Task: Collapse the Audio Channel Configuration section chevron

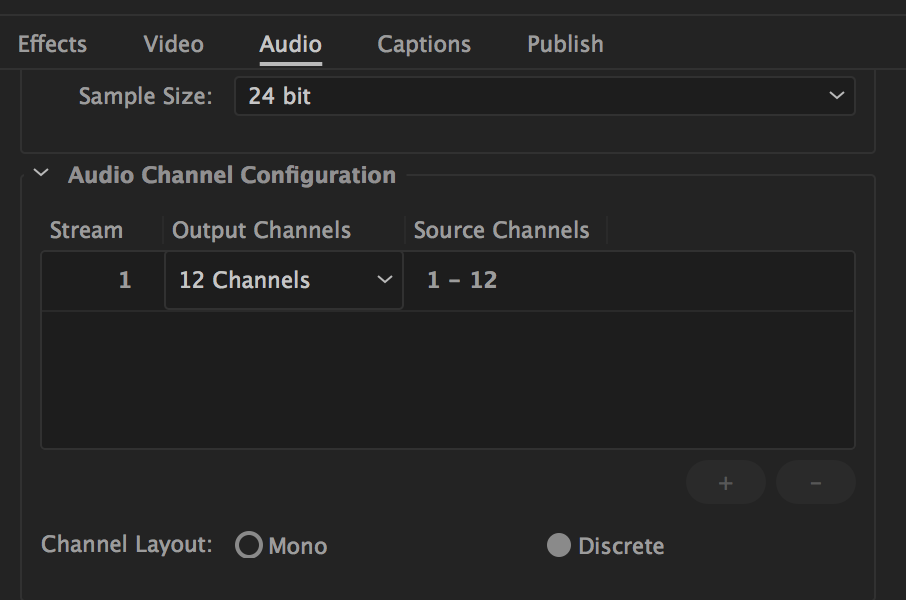Action: tap(41, 173)
